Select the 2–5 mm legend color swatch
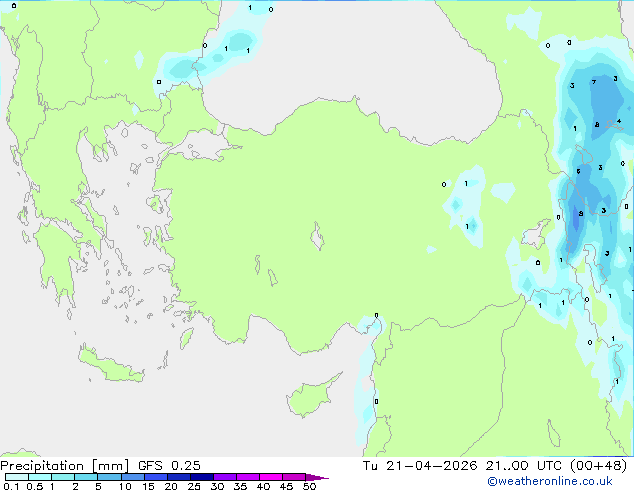The height and width of the screenshot is (490, 634). point(86,477)
